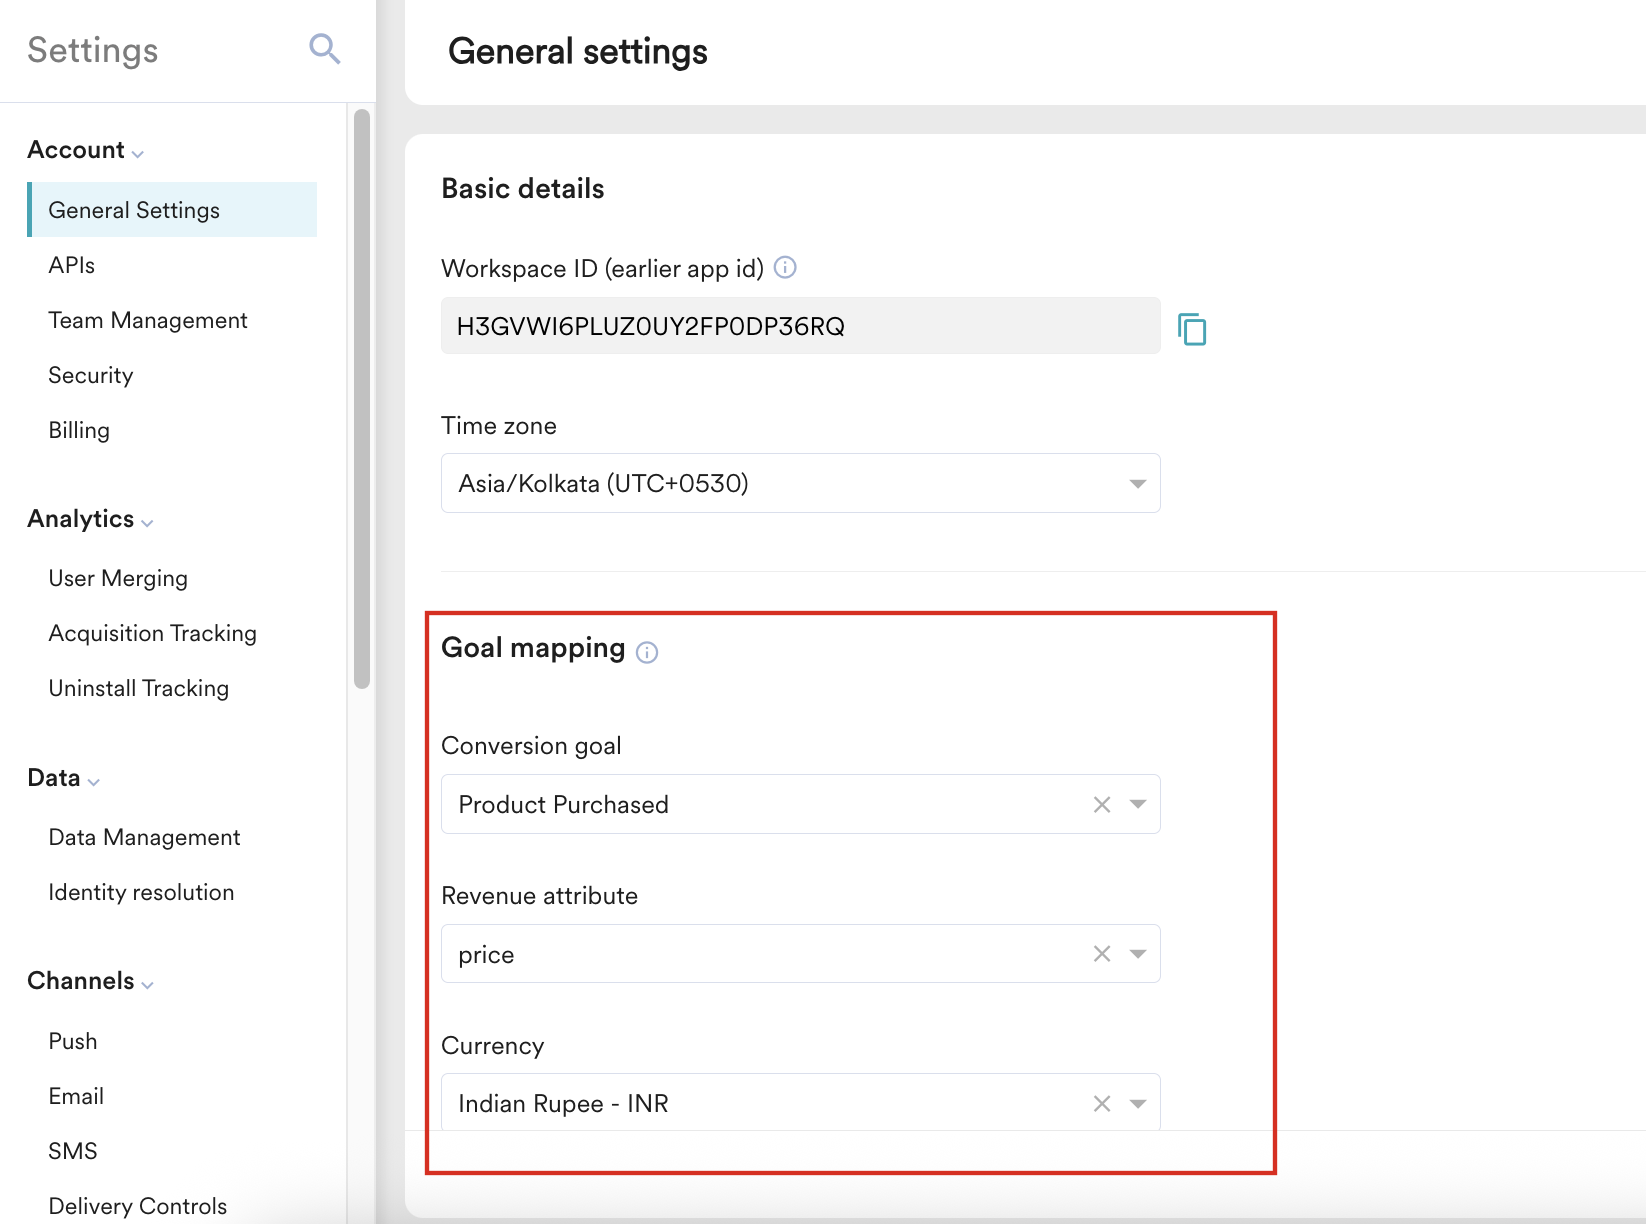Clear the selected Currency
The width and height of the screenshot is (1646, 1224).
point(1102,1104)
